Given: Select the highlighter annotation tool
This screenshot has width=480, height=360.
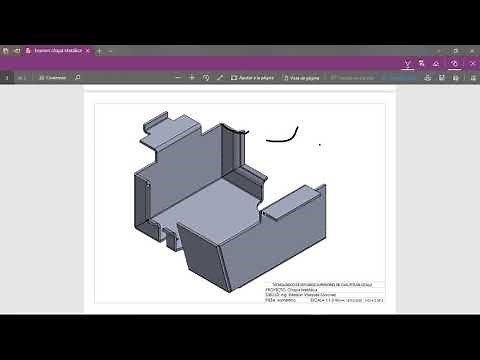Looking at the screenshot, I should [422, 63].
